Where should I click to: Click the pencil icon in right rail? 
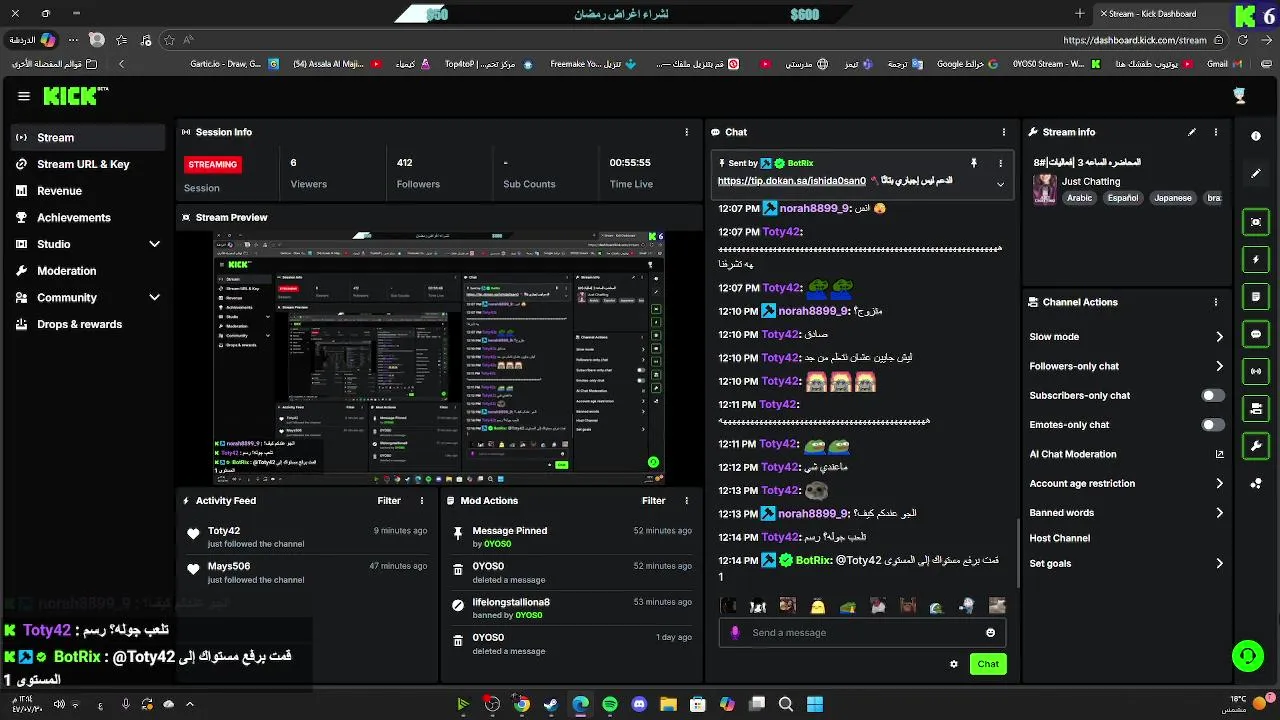click(1256, 174)
